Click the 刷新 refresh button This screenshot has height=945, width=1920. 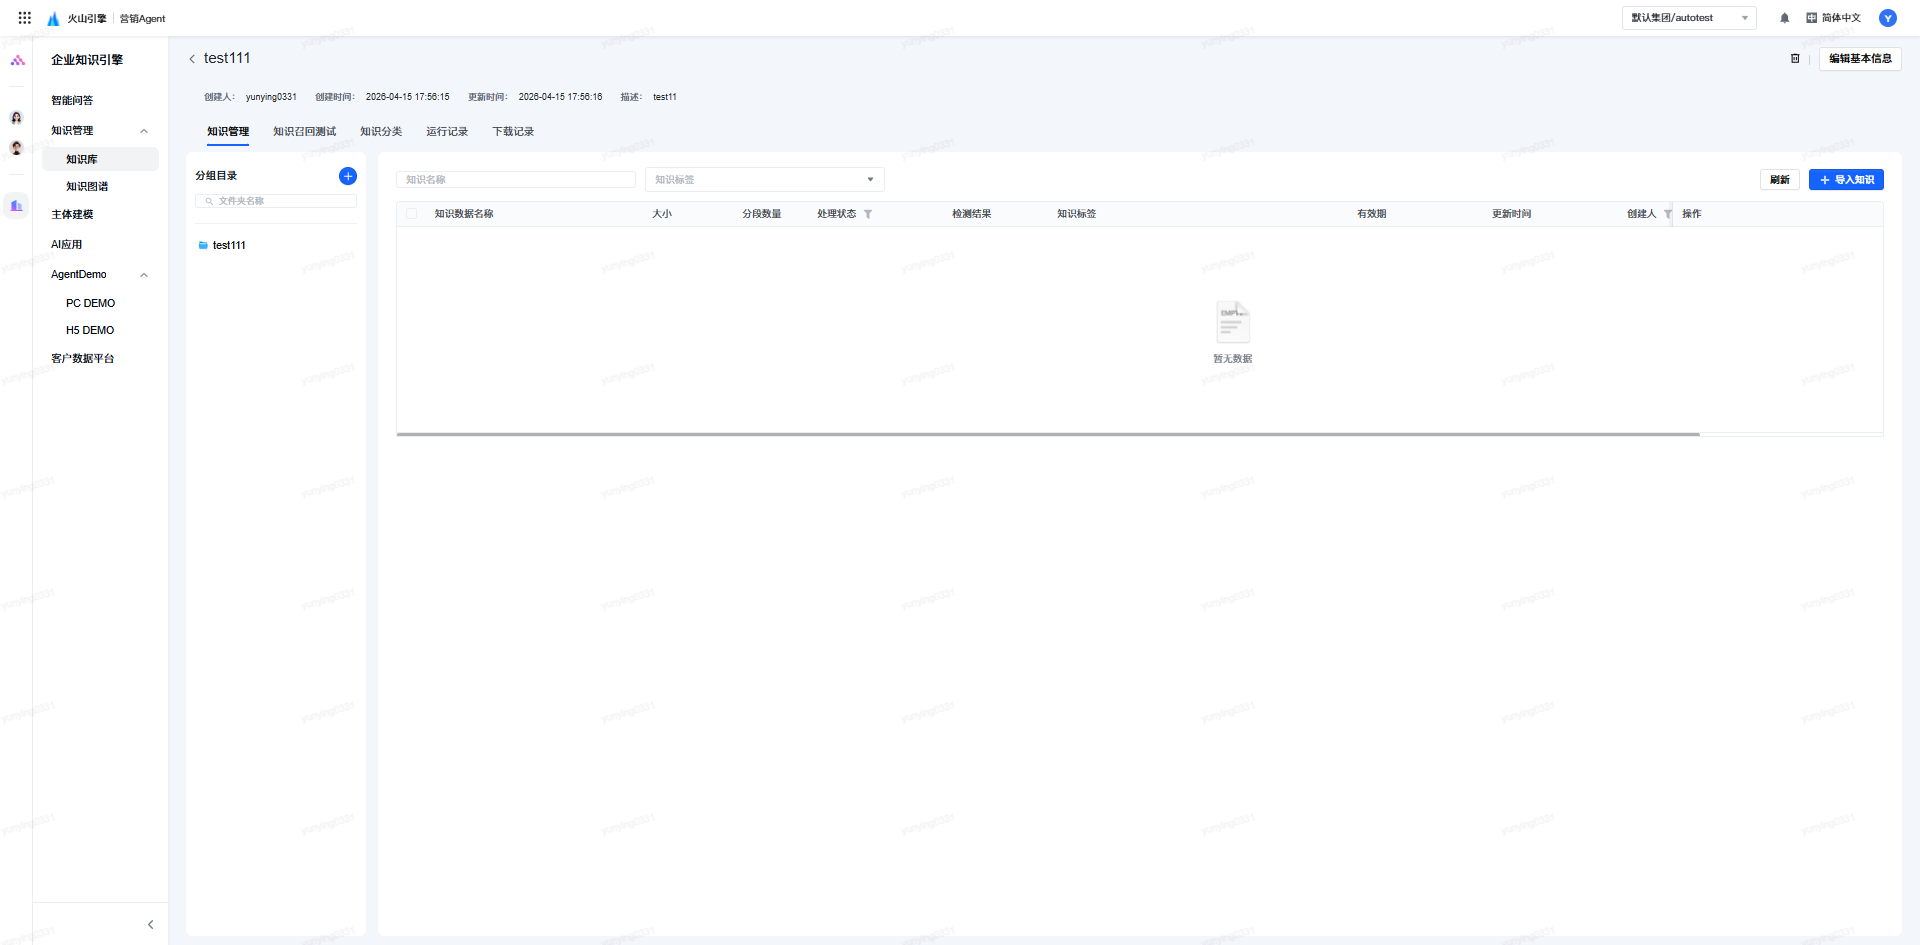pyautogui.click(x=1780, y=180)
